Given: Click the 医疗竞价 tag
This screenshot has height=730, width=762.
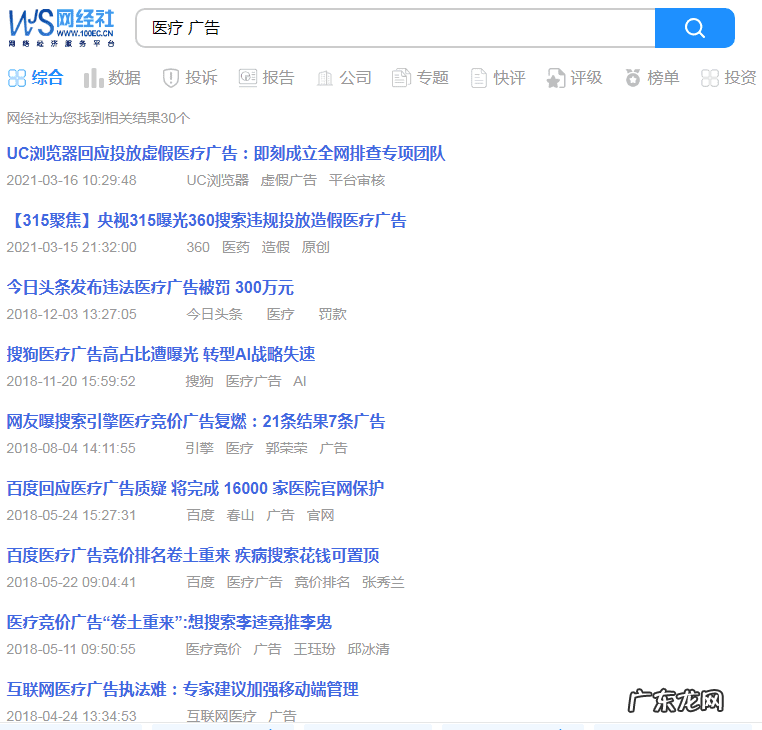Looking at the screenshot, I should click(213, 650).
